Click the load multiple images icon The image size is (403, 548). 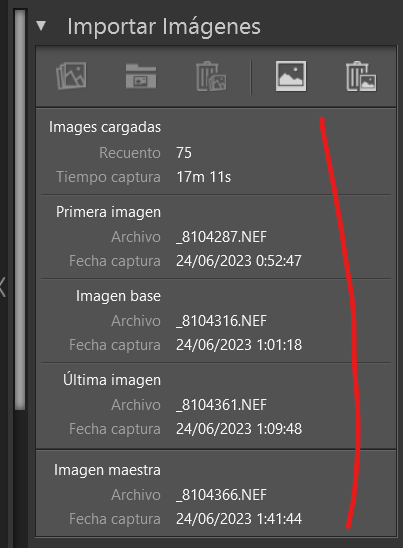point(71,76)
